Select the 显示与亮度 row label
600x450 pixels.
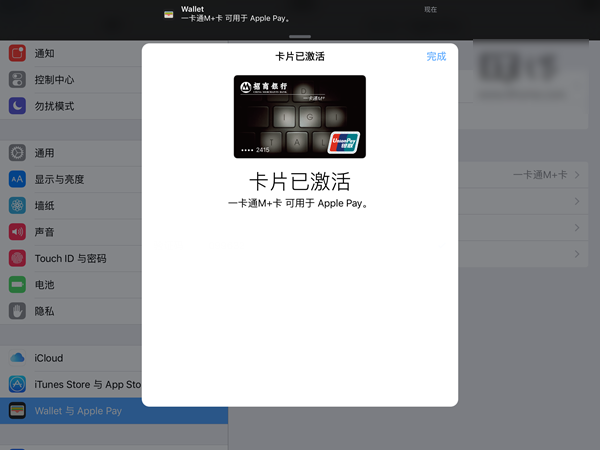point(59,179)
